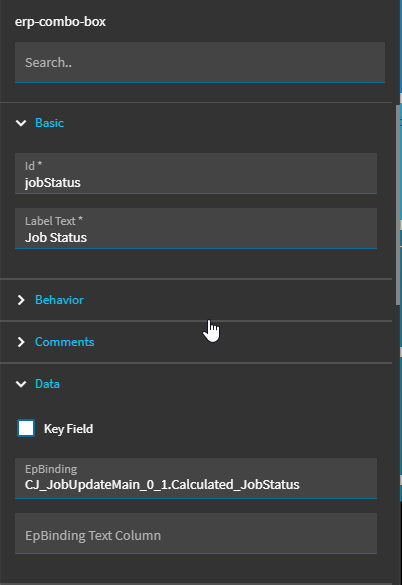Click the Search properties field
402x585 pixels.
pos(200,62)
